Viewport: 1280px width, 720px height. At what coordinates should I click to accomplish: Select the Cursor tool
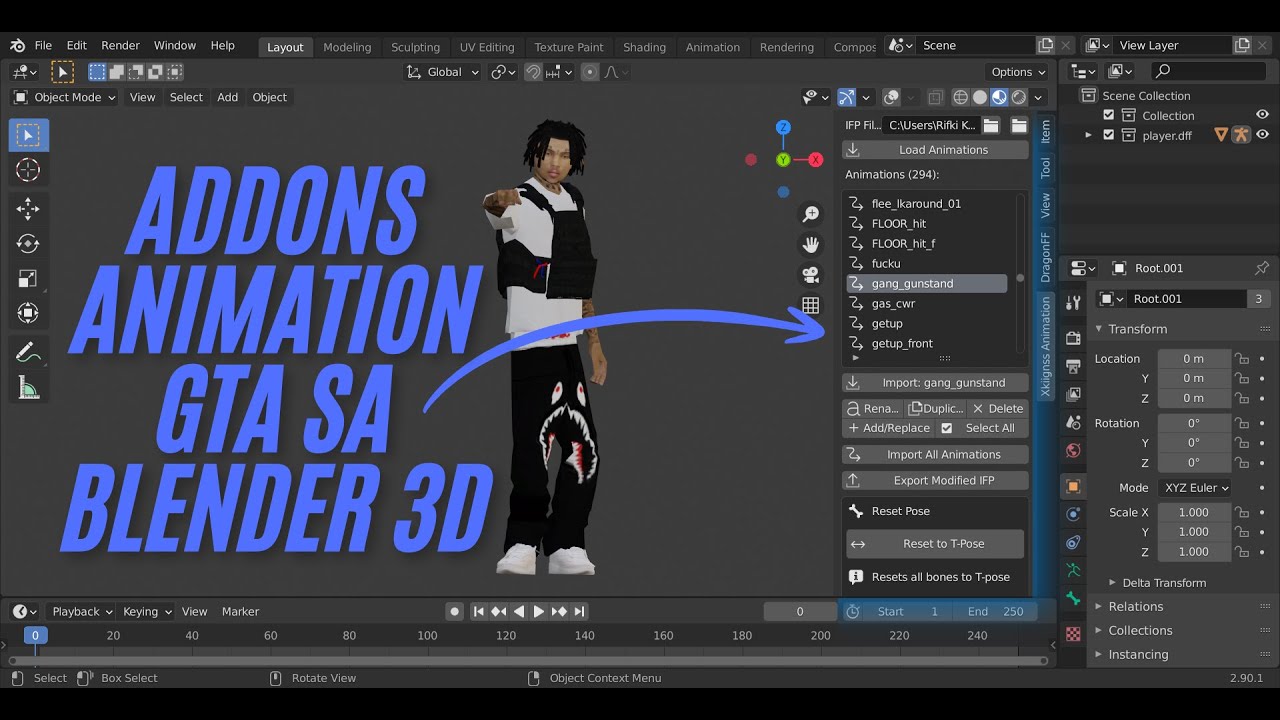pyautogui.click(x=28, y=170)
